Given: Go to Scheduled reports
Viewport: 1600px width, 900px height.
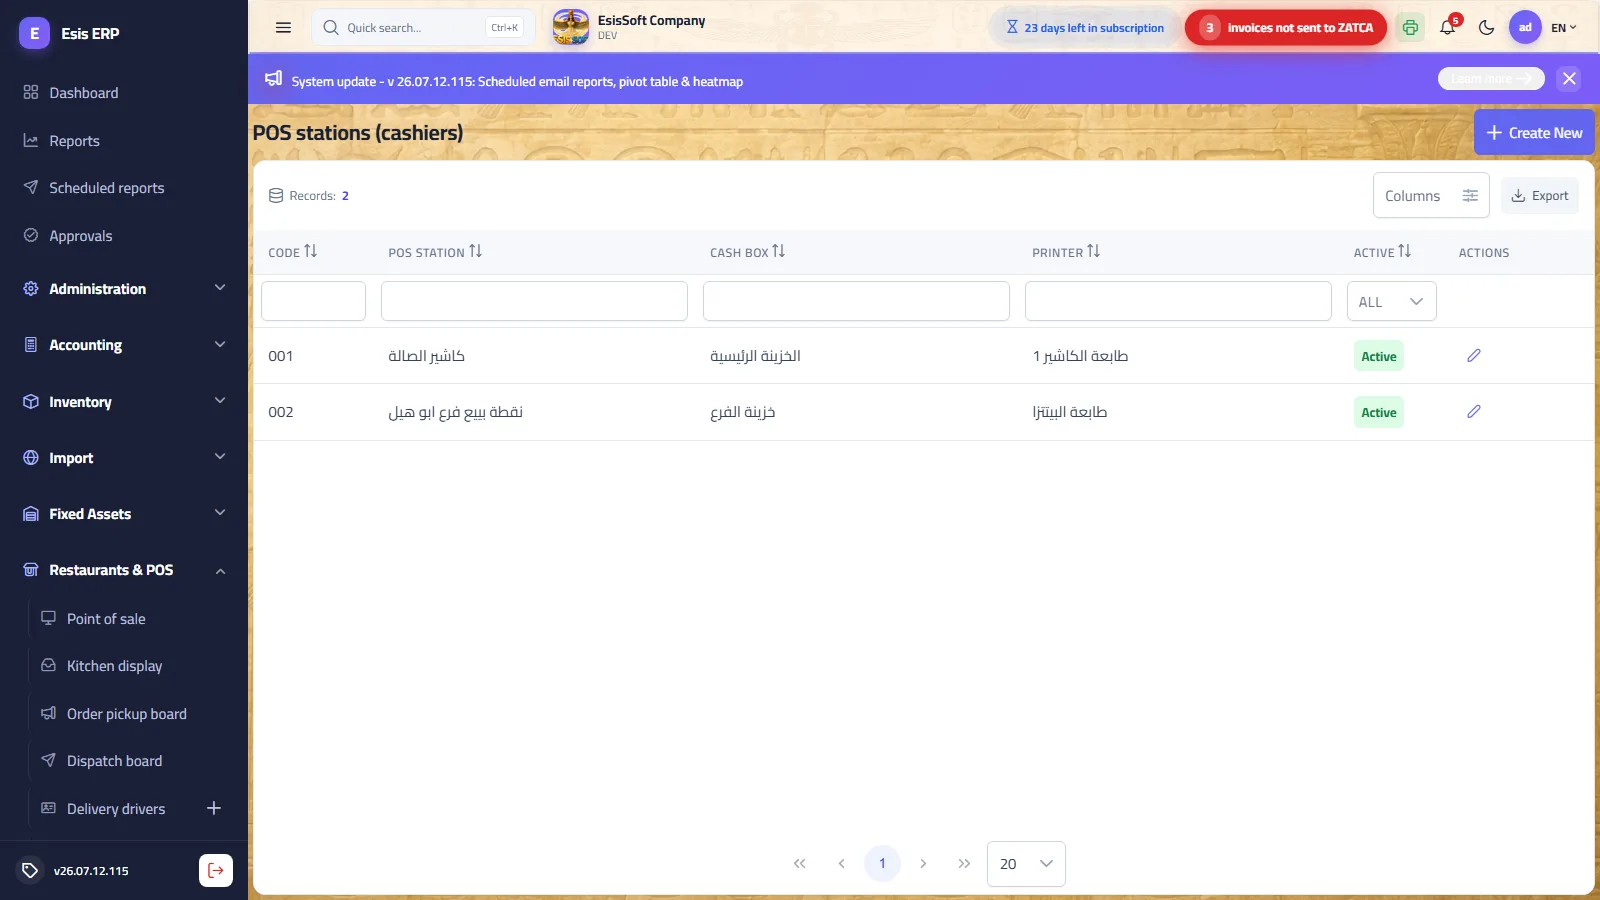Looking at the screenshot, I should pyautogui.click(x=106, y=188).
